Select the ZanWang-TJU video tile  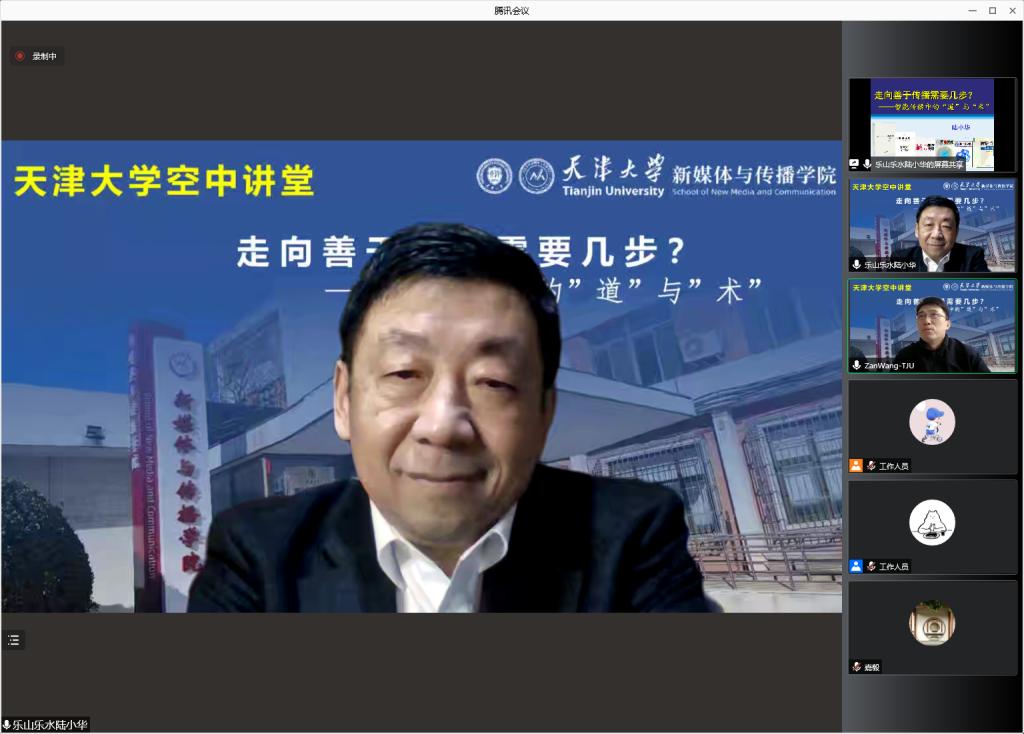[932, 325]
